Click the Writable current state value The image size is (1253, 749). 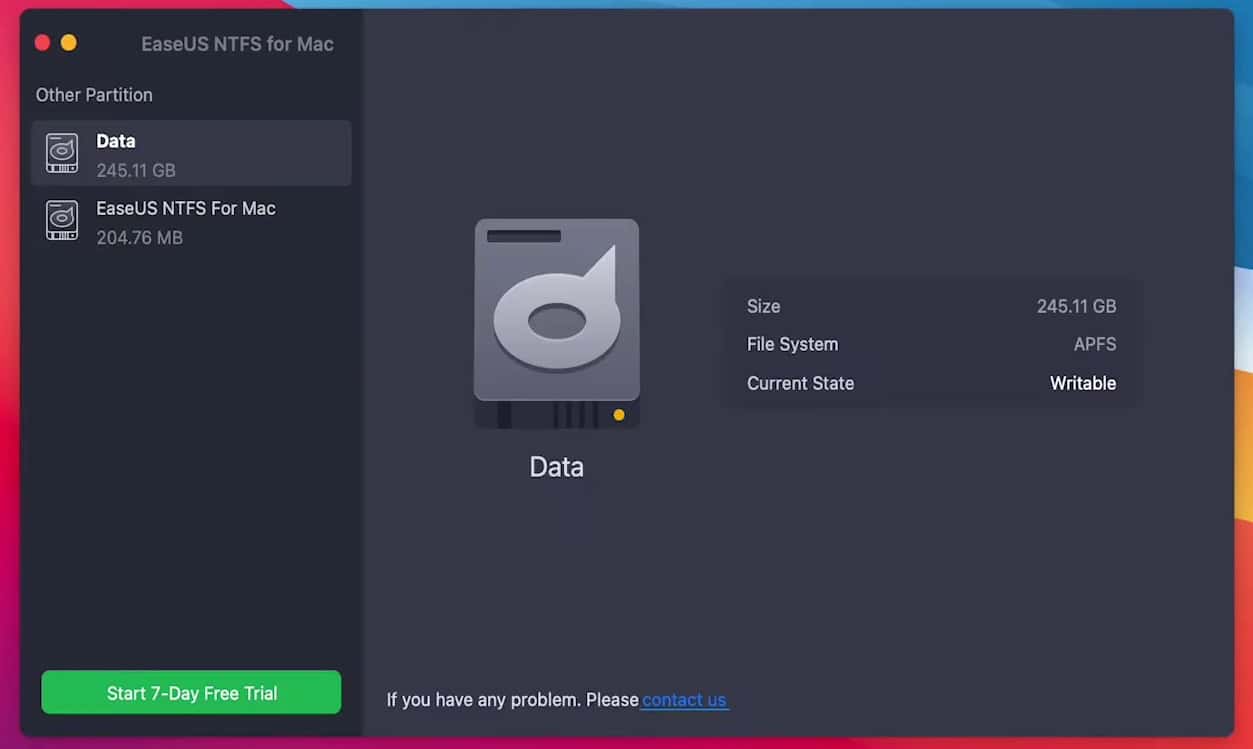(1082, 383)
